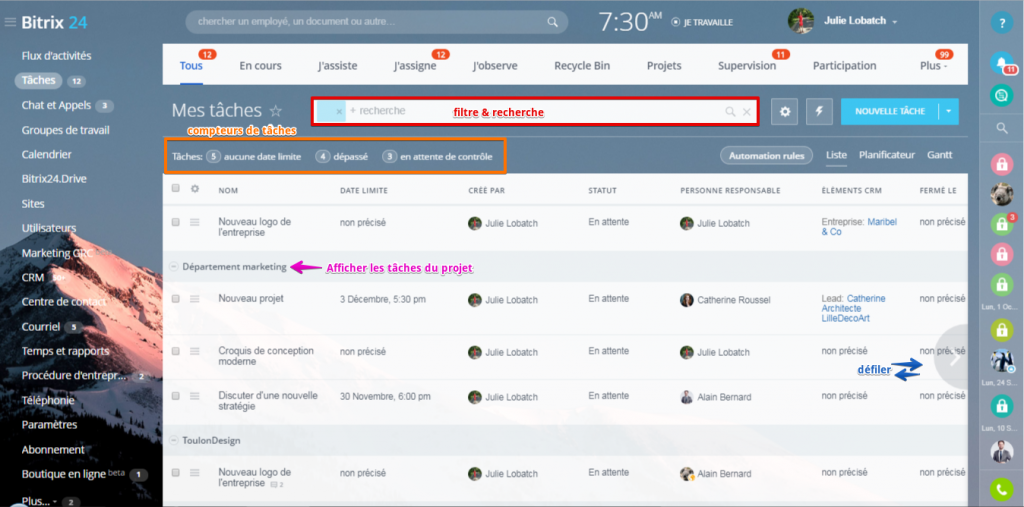Open the Julie Lobatch user menu arrow
This screenshot has height=507, width=1024.
point(895,22)
